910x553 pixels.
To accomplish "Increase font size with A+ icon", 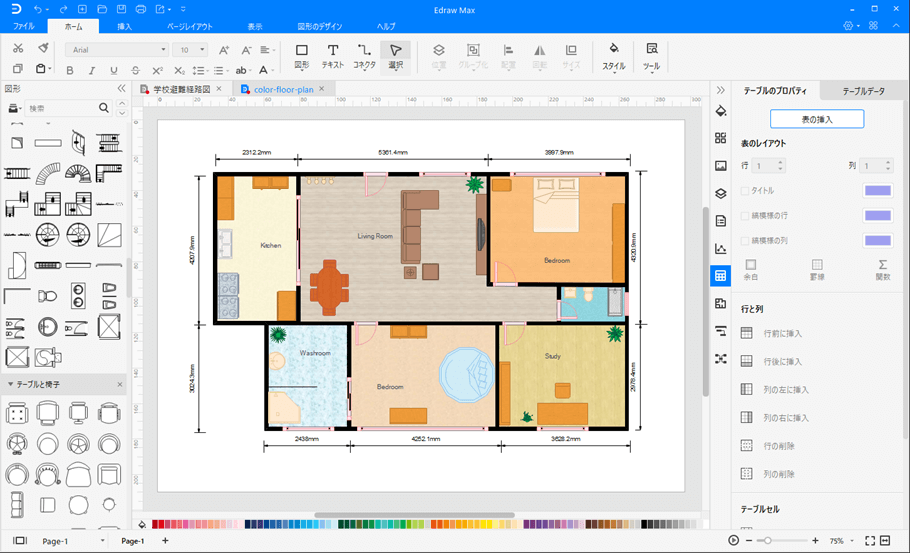I will [224, 50].
